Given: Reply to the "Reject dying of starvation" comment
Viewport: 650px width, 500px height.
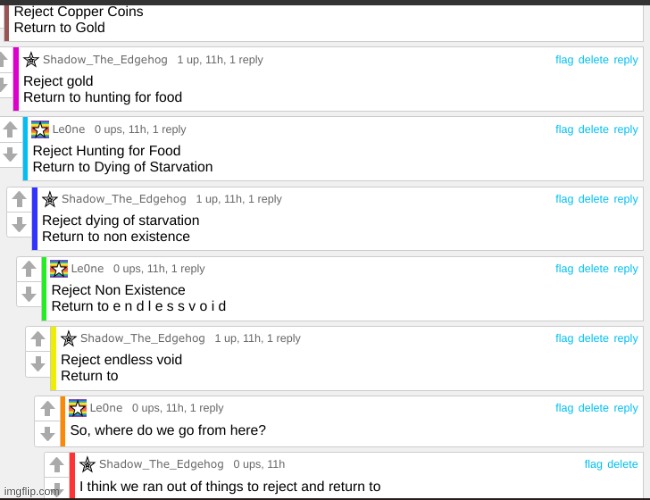Looking at the screenshot, I should coord(626,199).
